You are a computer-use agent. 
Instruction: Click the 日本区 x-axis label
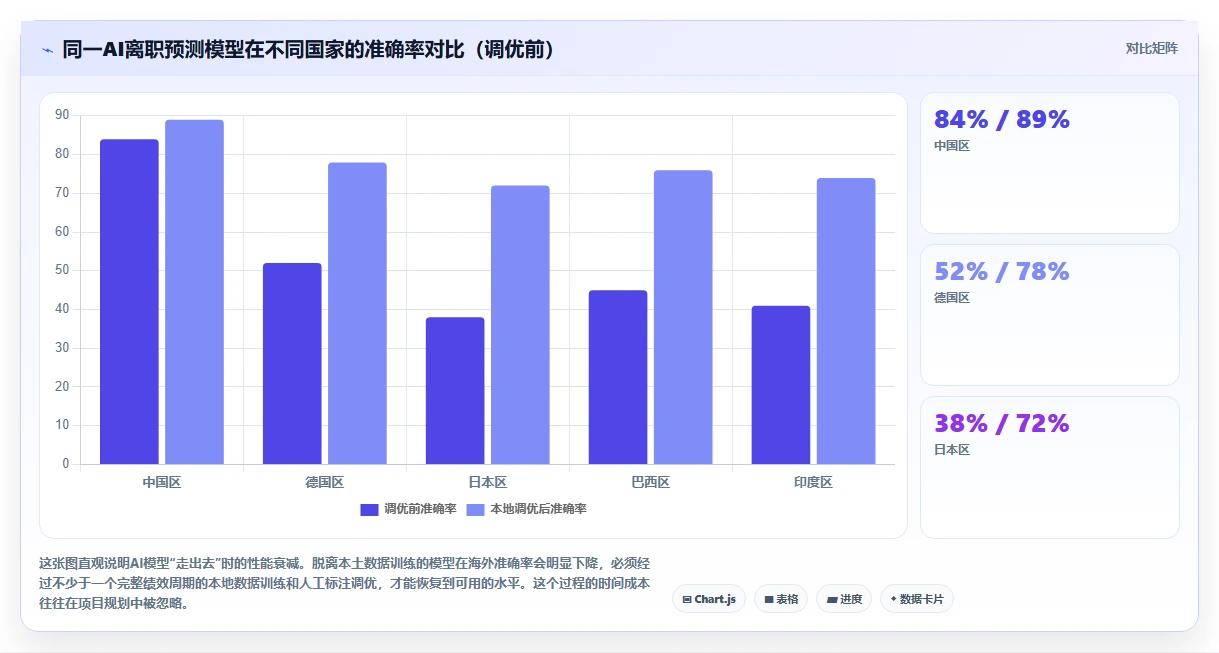point(488,482)
